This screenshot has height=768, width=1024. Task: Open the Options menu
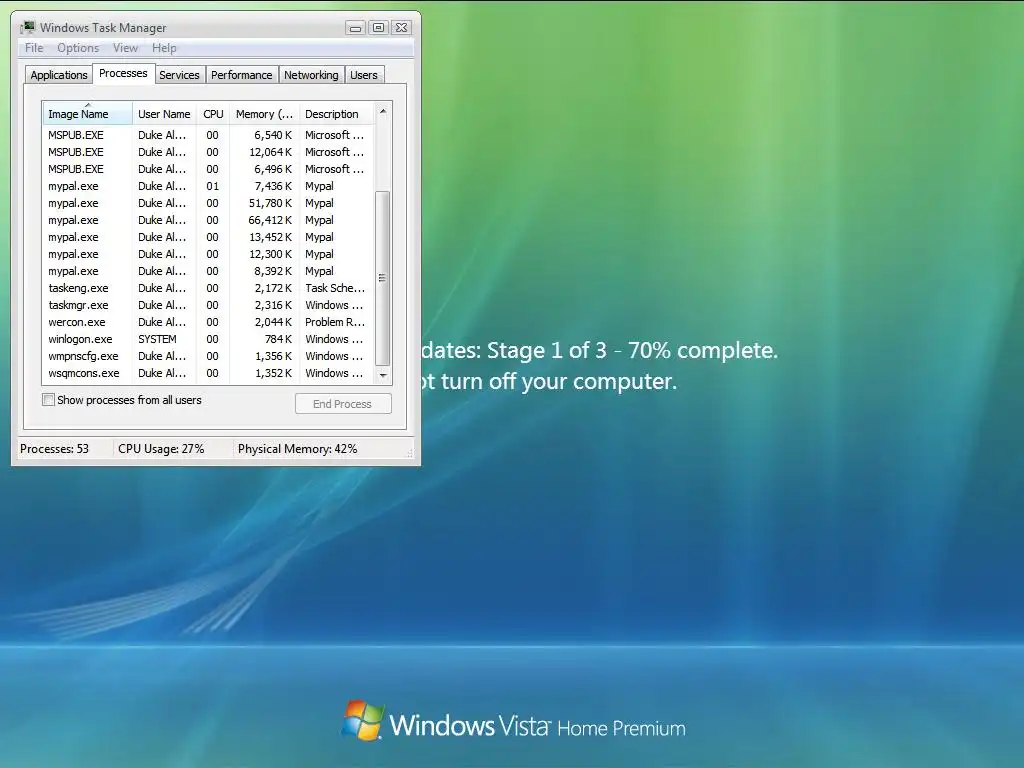[78, 48]
